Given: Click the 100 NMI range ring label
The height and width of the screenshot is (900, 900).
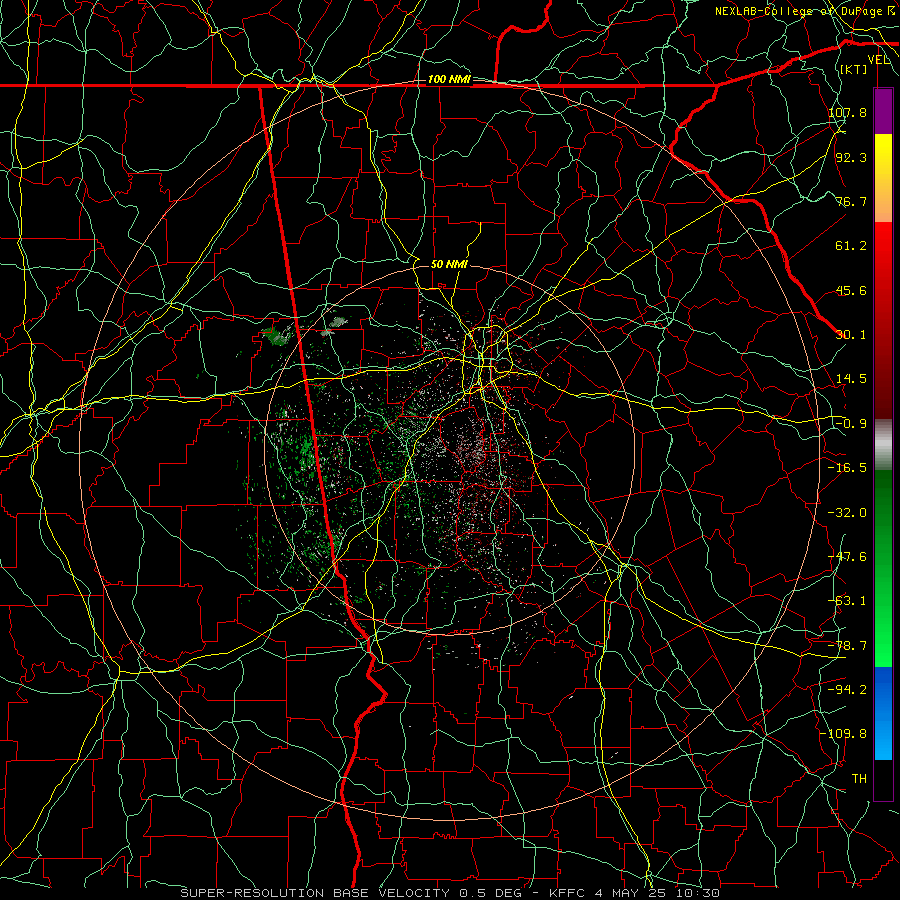Looking at the screenshot, I should (x=449, y=79).
